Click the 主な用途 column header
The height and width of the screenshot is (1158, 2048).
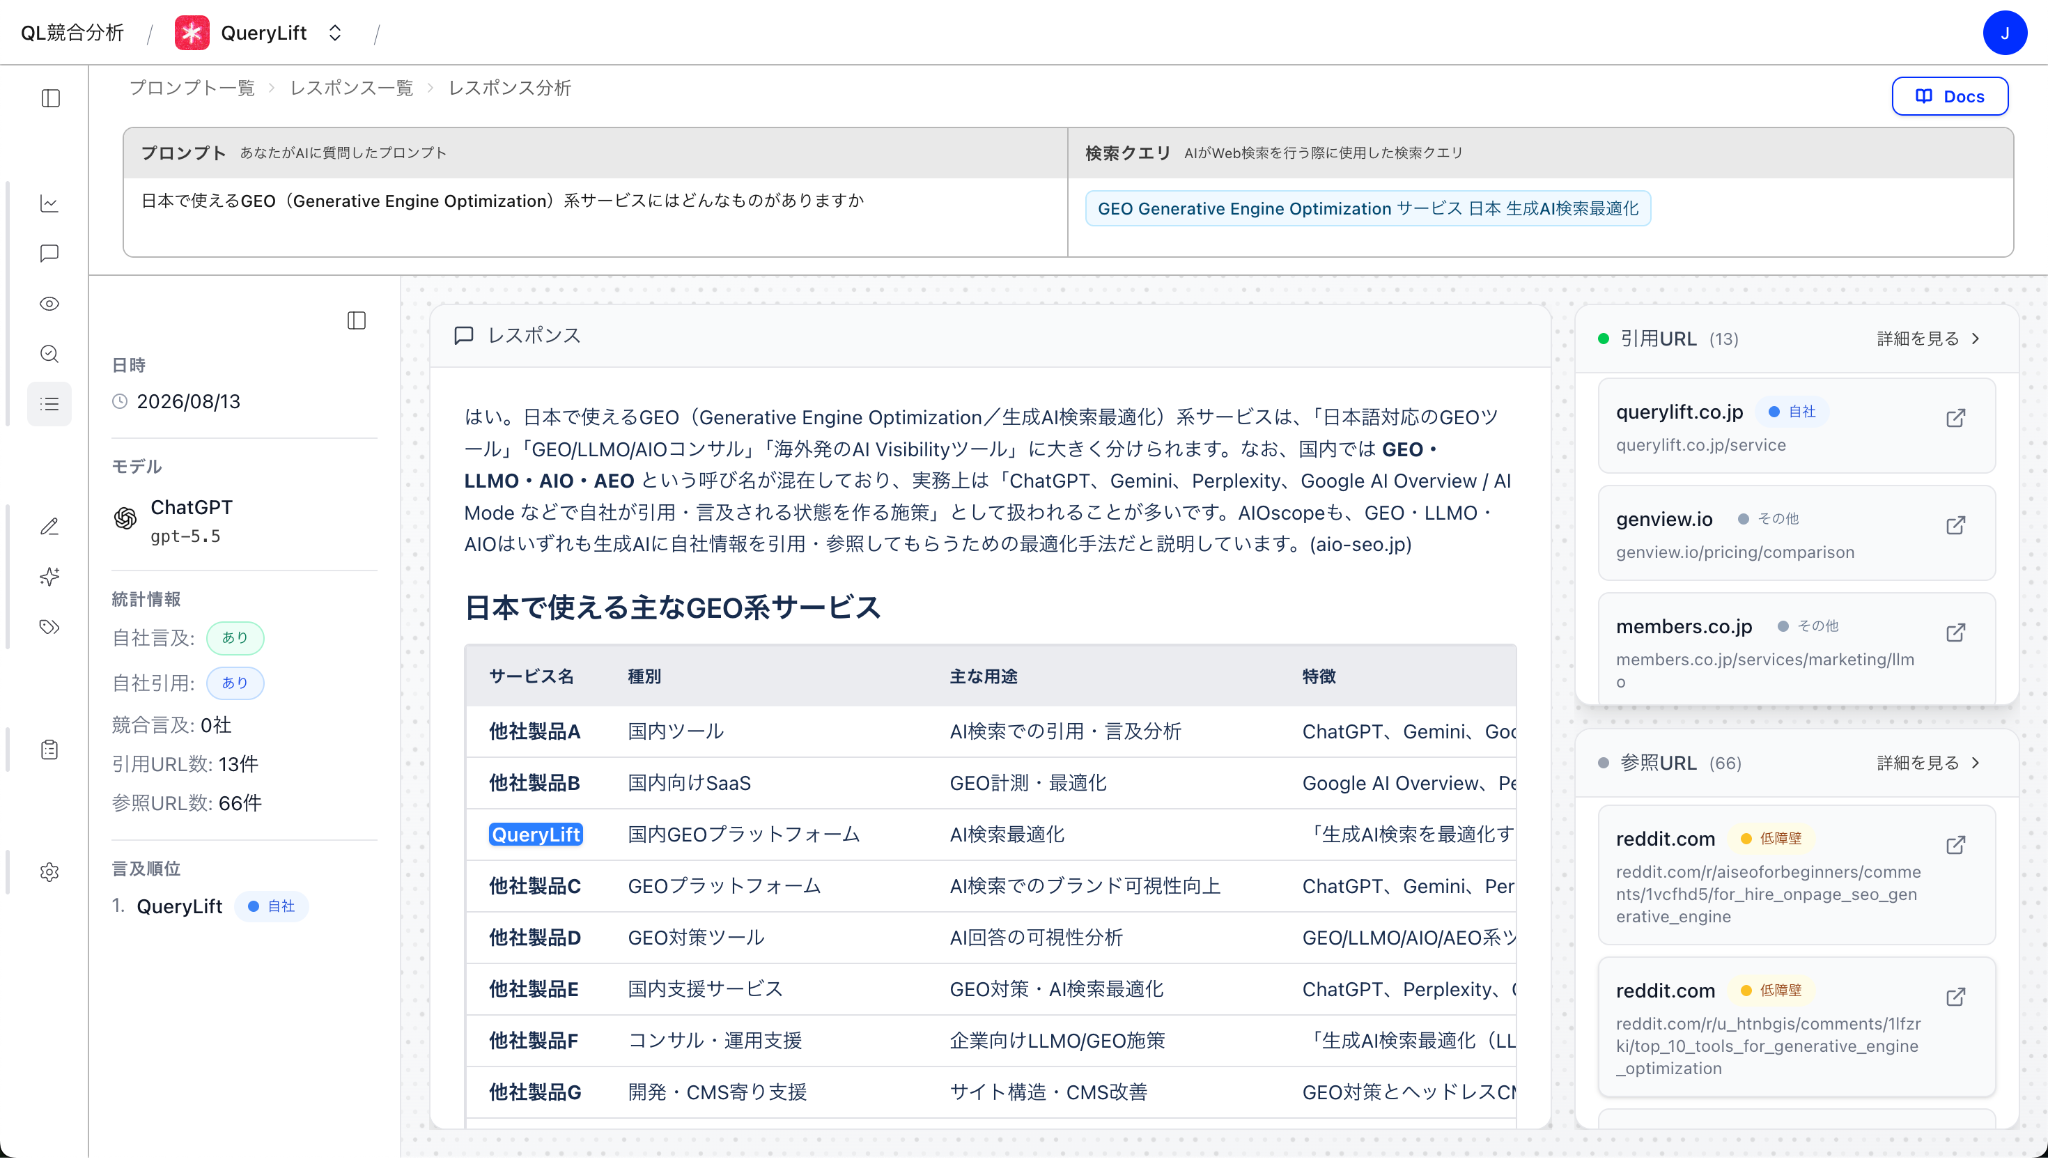(x=983, y=677)
